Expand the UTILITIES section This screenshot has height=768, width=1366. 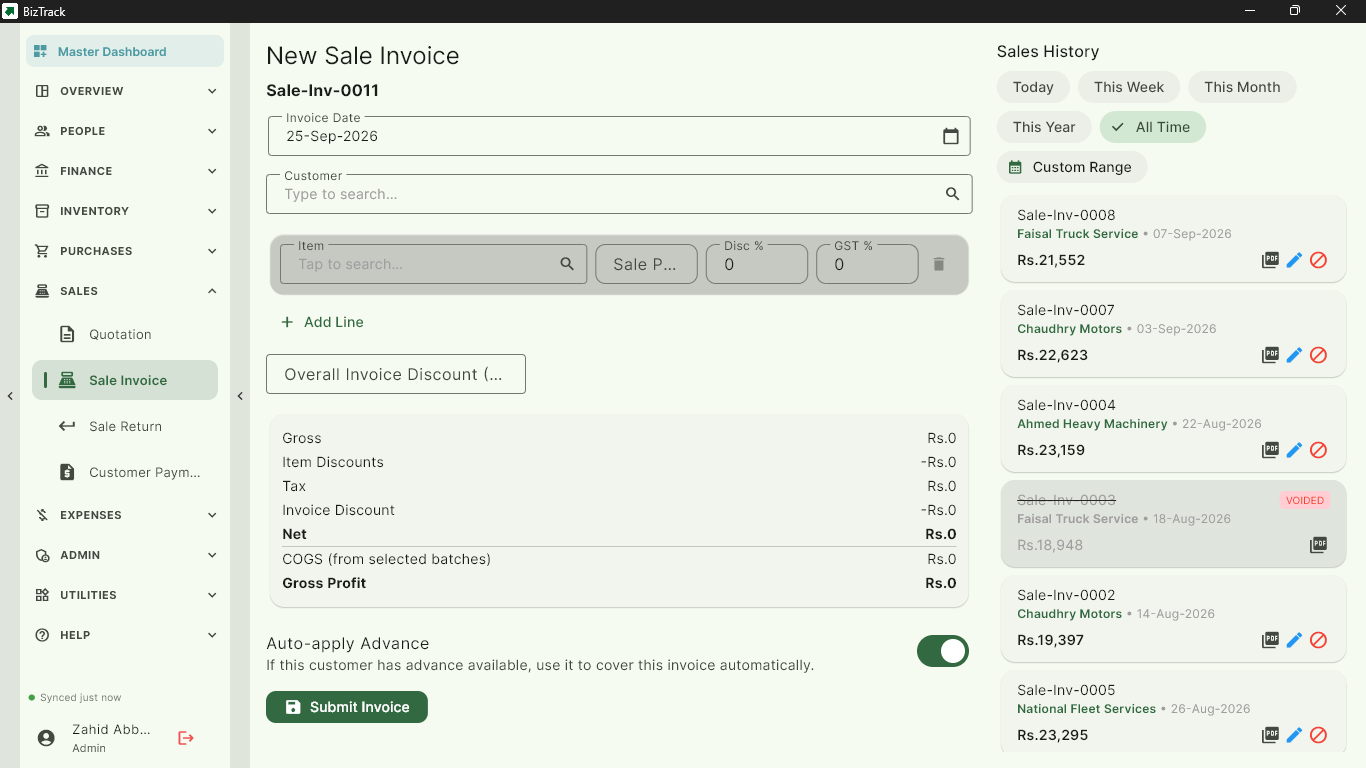tap(125, 595)
